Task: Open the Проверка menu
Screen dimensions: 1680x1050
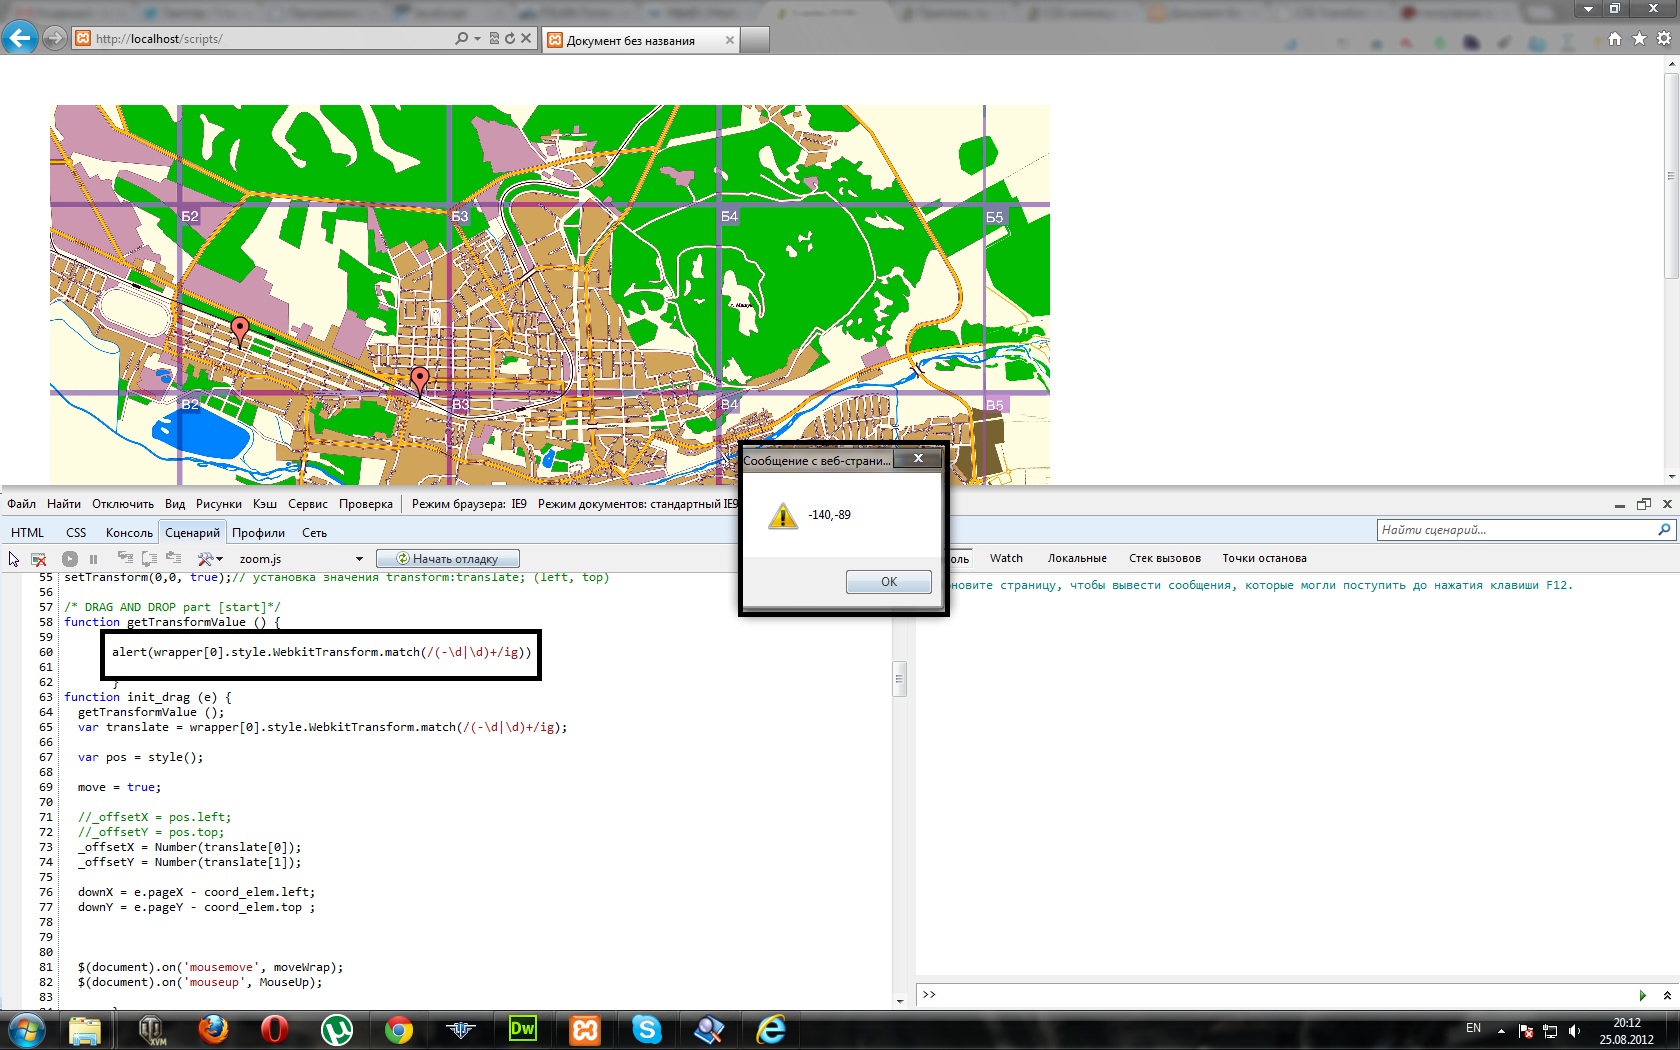Action: tap(366, 504)
